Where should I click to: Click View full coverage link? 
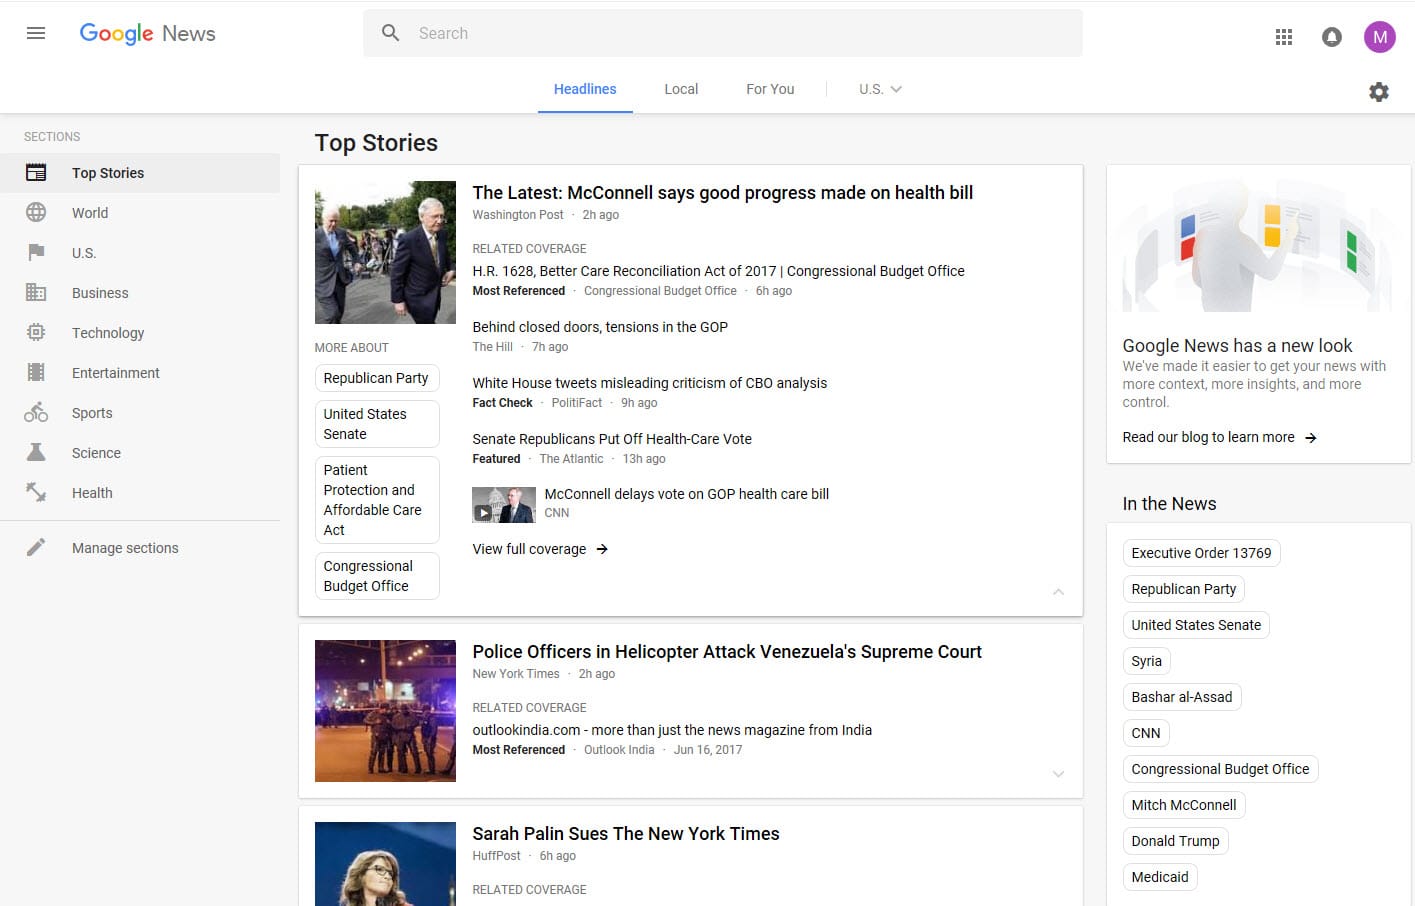click(540, 549)
